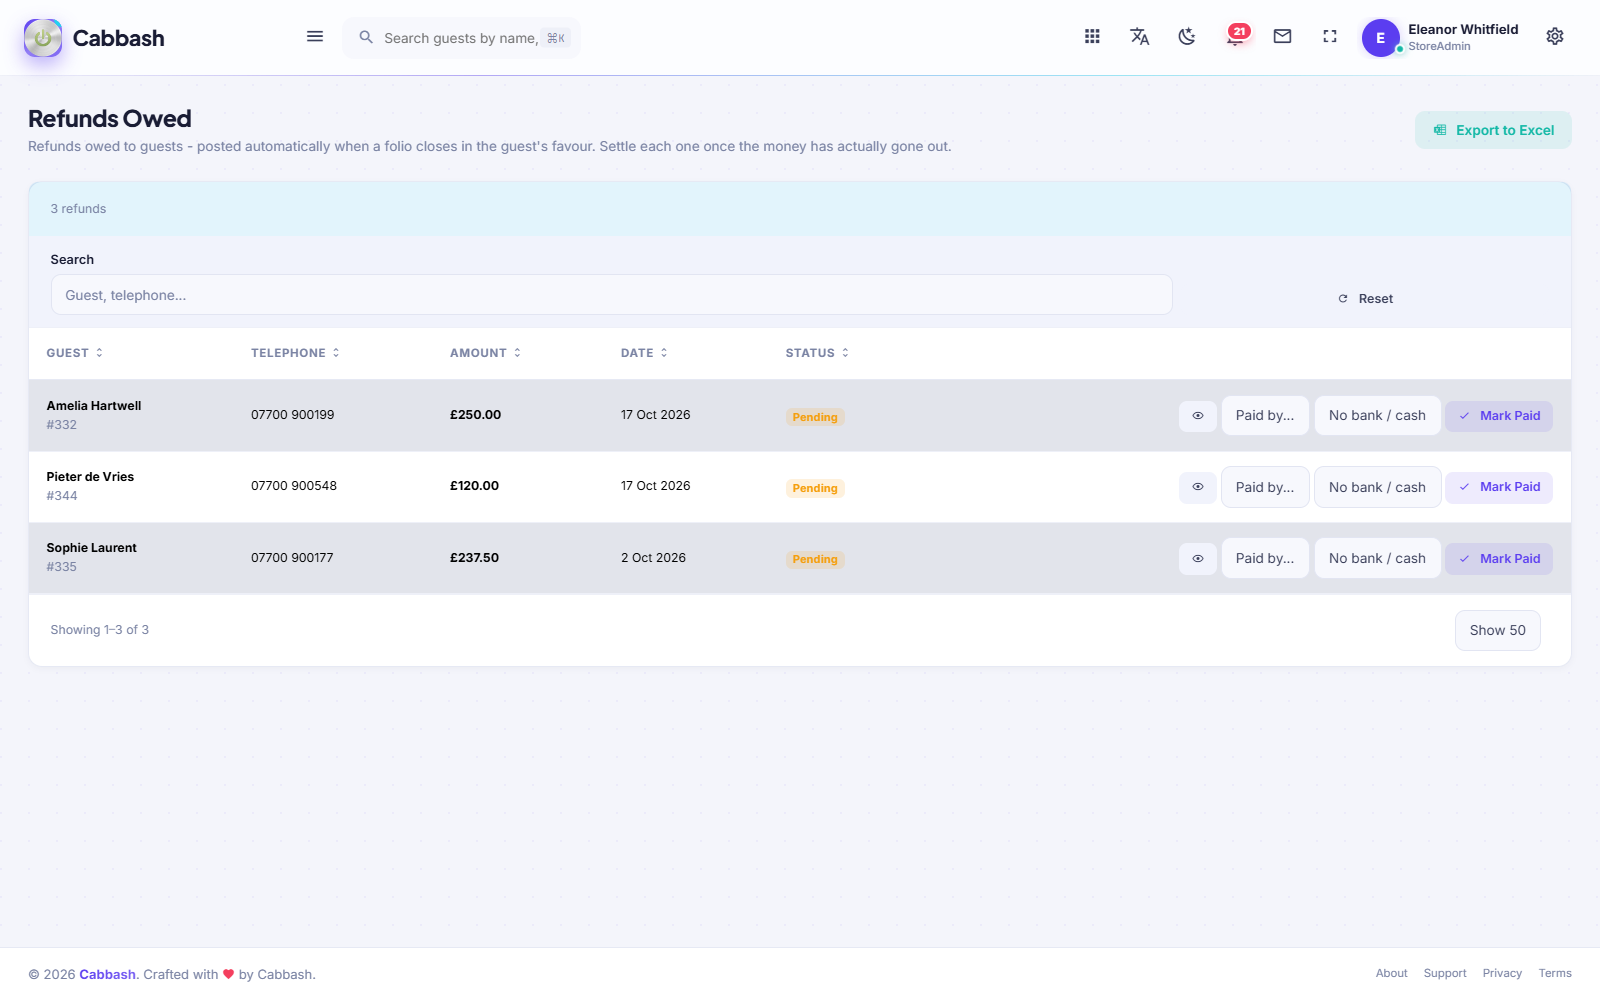Reset the search filter
Viewport: 1600px width, 1000px height.
pos(1366,299)
